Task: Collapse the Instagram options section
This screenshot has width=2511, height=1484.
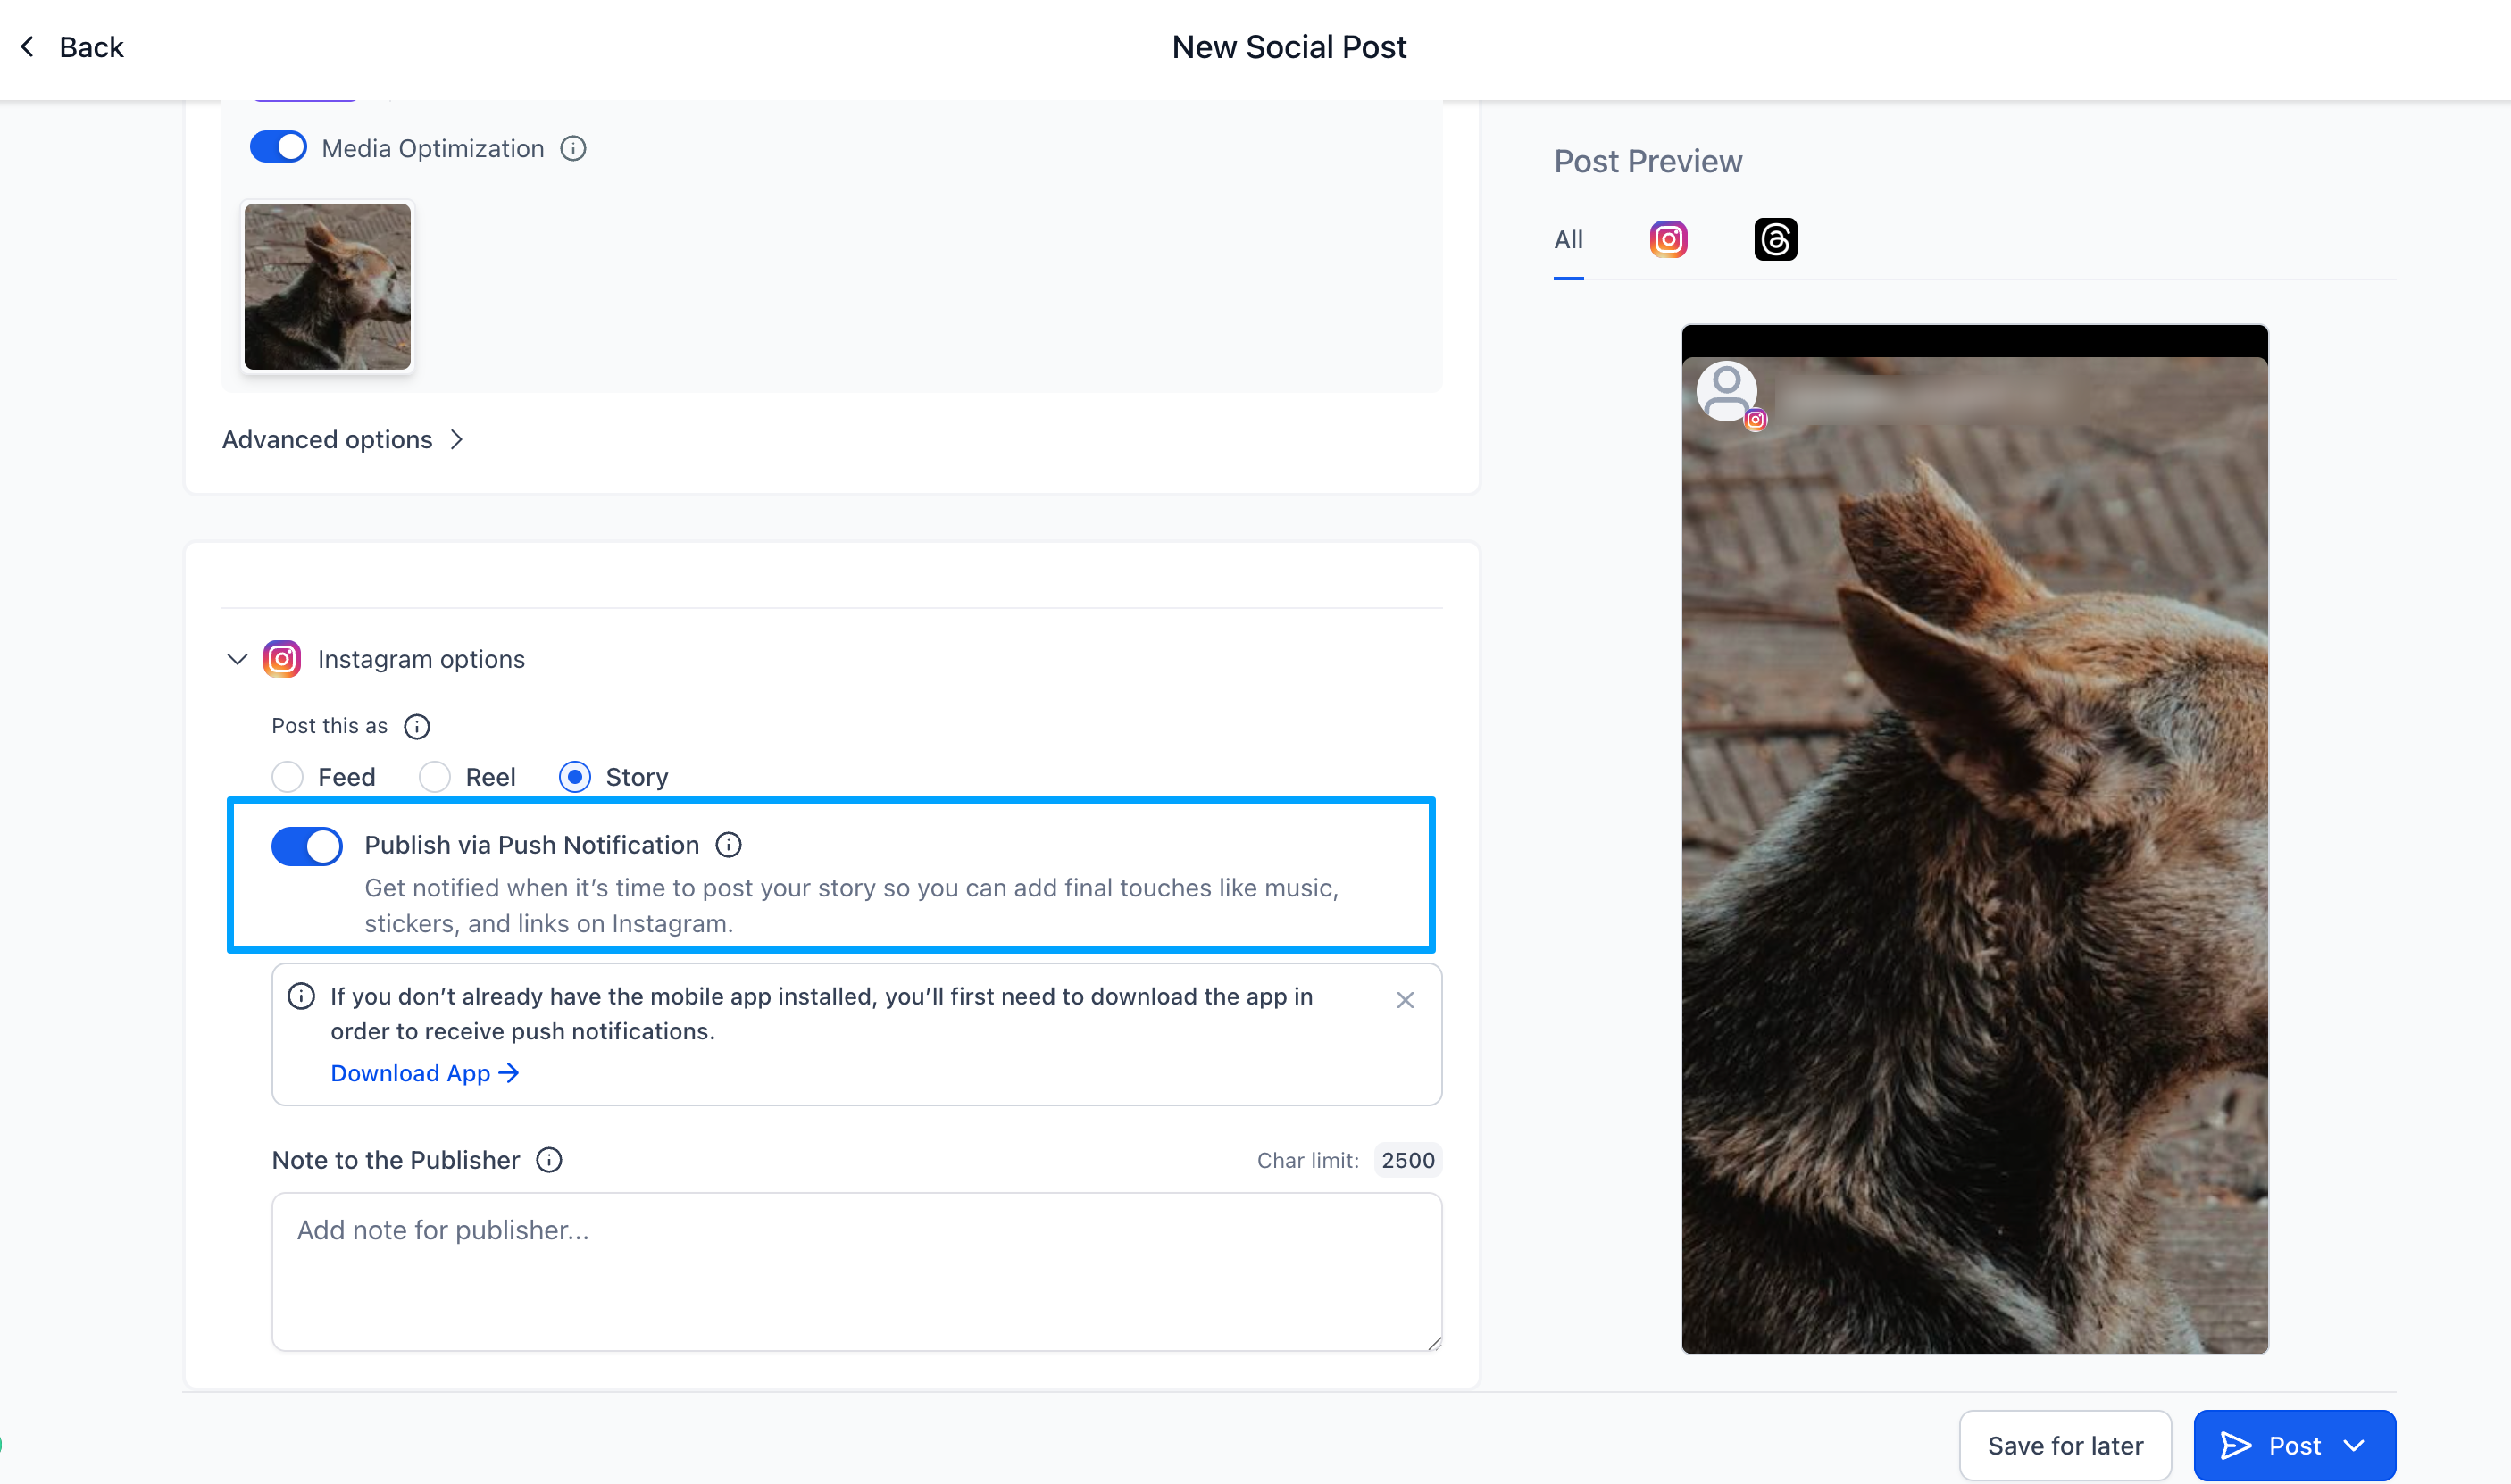Action: [237, 658]
